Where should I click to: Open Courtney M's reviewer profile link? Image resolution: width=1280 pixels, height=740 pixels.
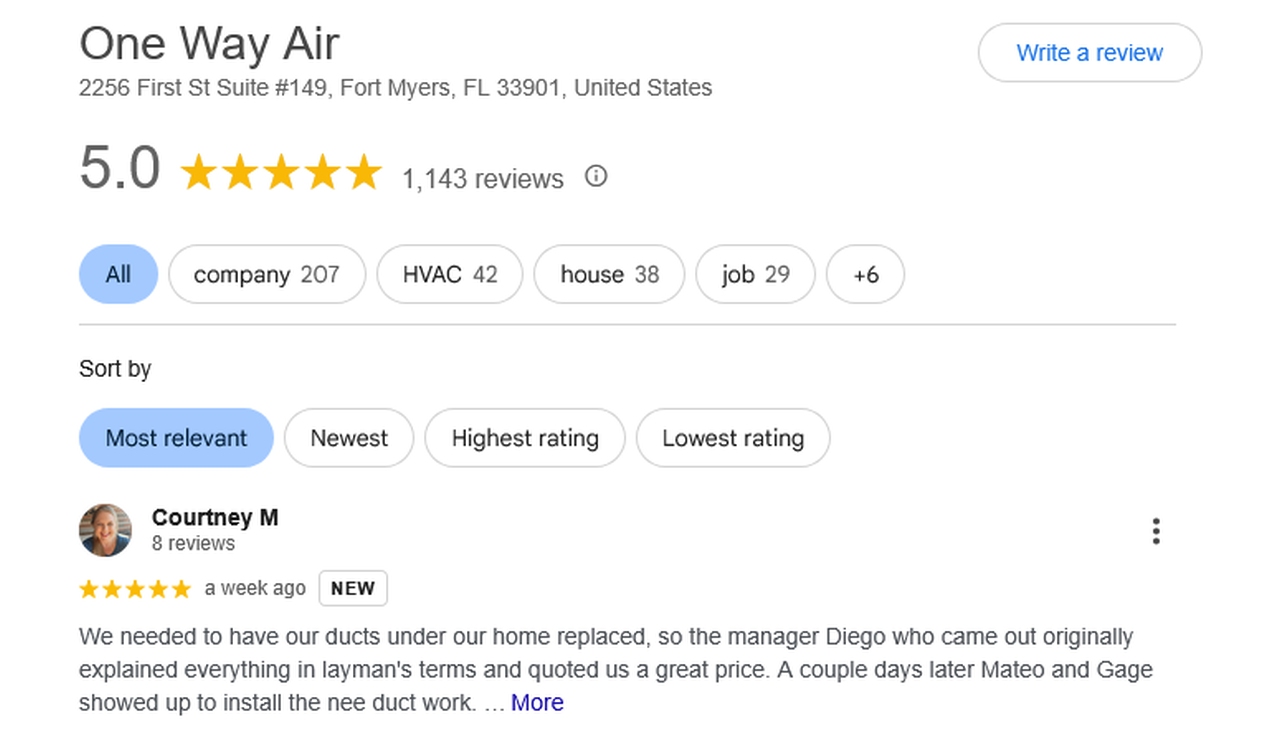pos(215,518)
